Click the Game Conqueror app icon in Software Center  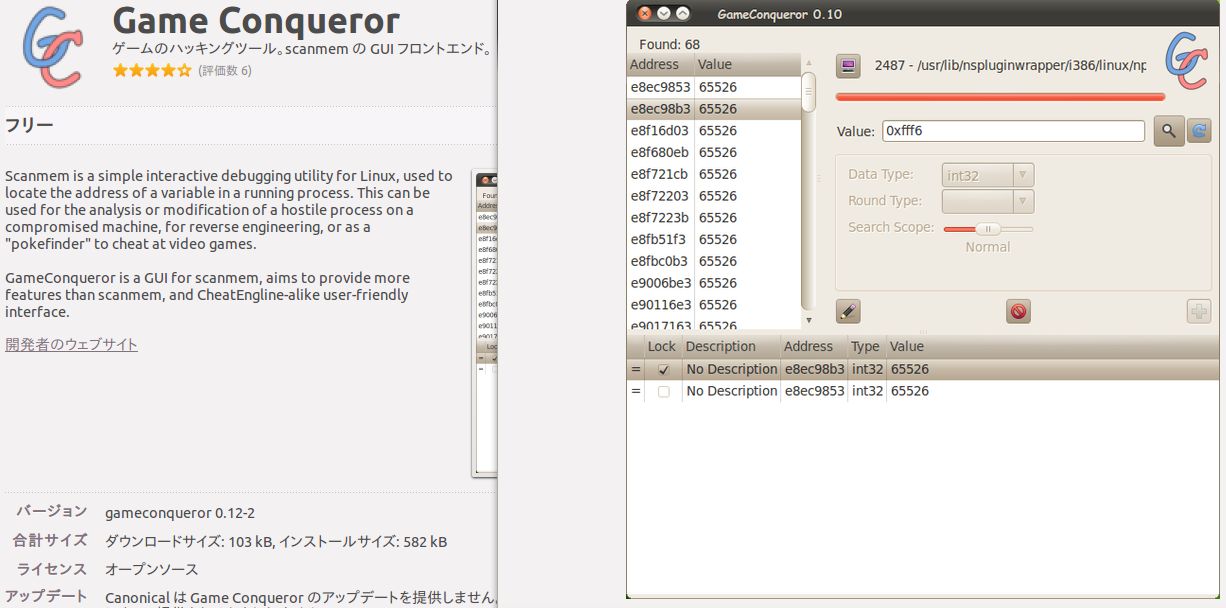coord(53,46)
